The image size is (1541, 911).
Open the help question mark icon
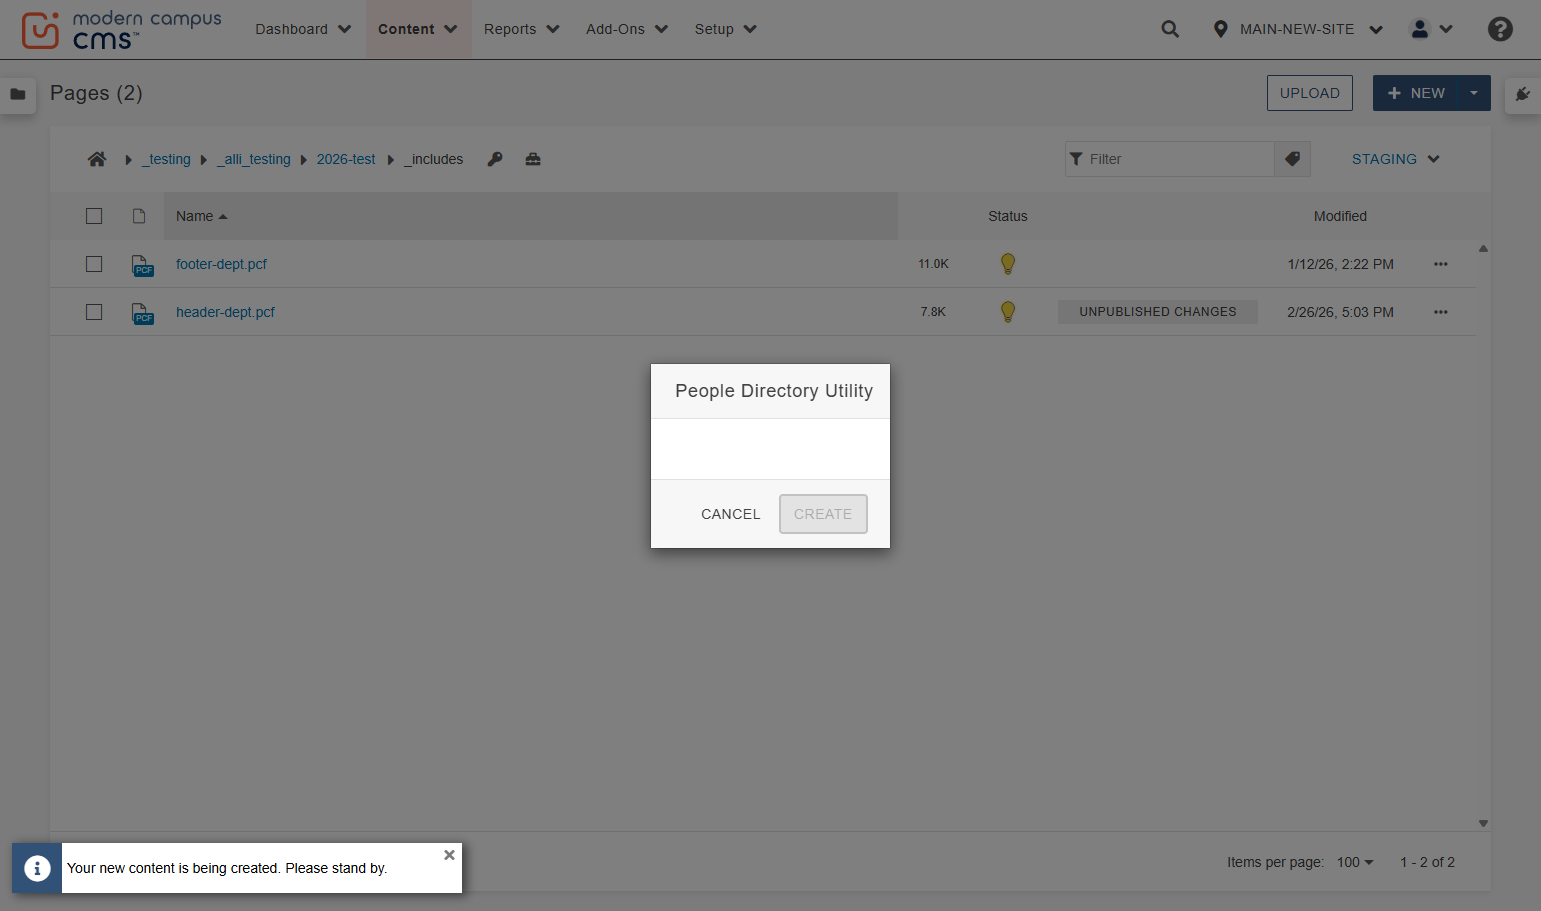(1500, 29)
